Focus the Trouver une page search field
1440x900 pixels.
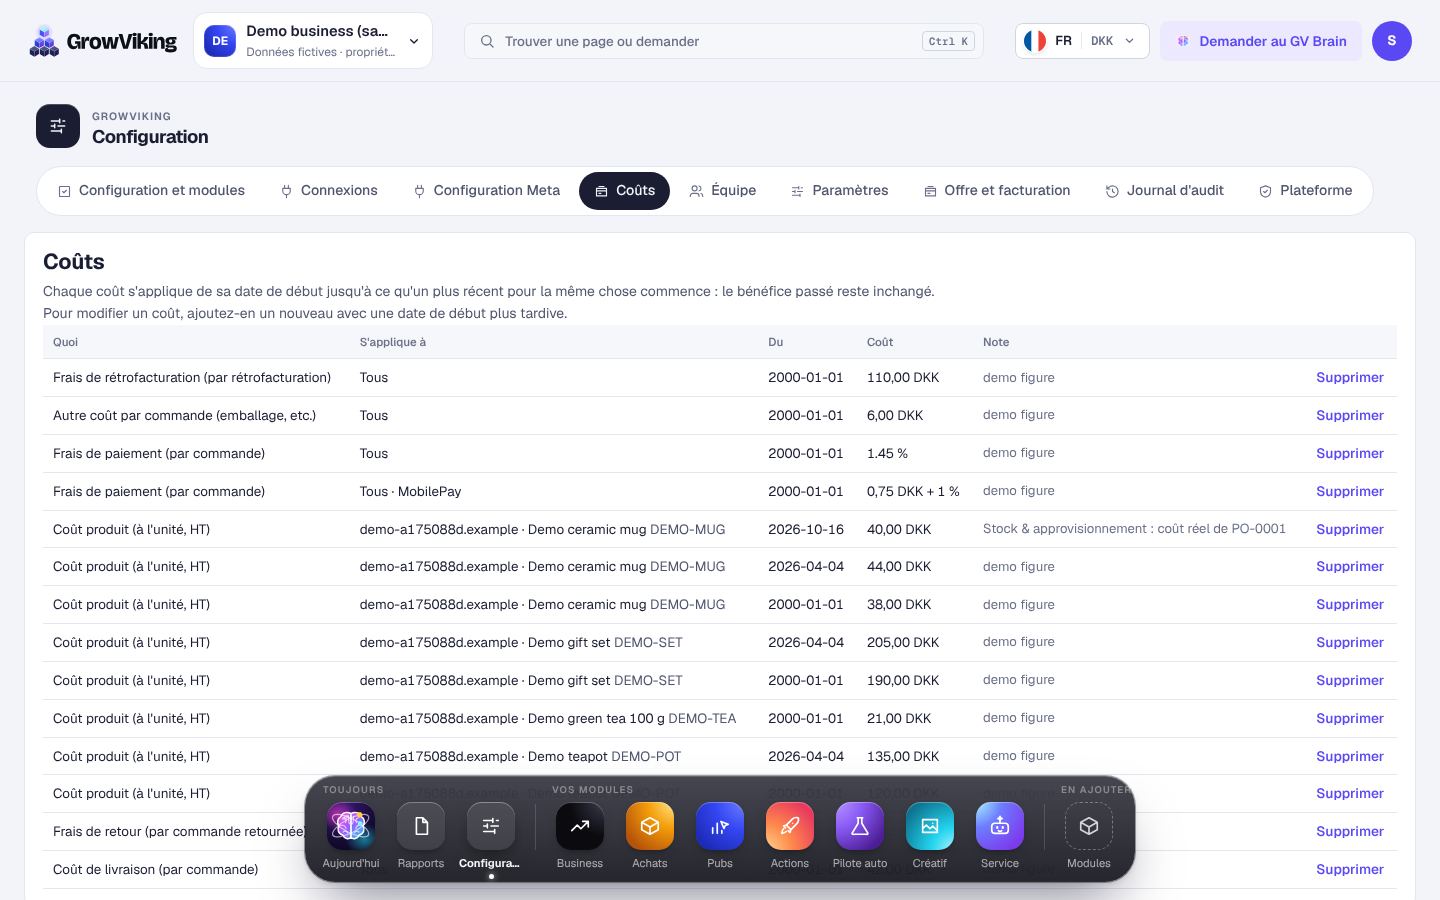point(724,41)
